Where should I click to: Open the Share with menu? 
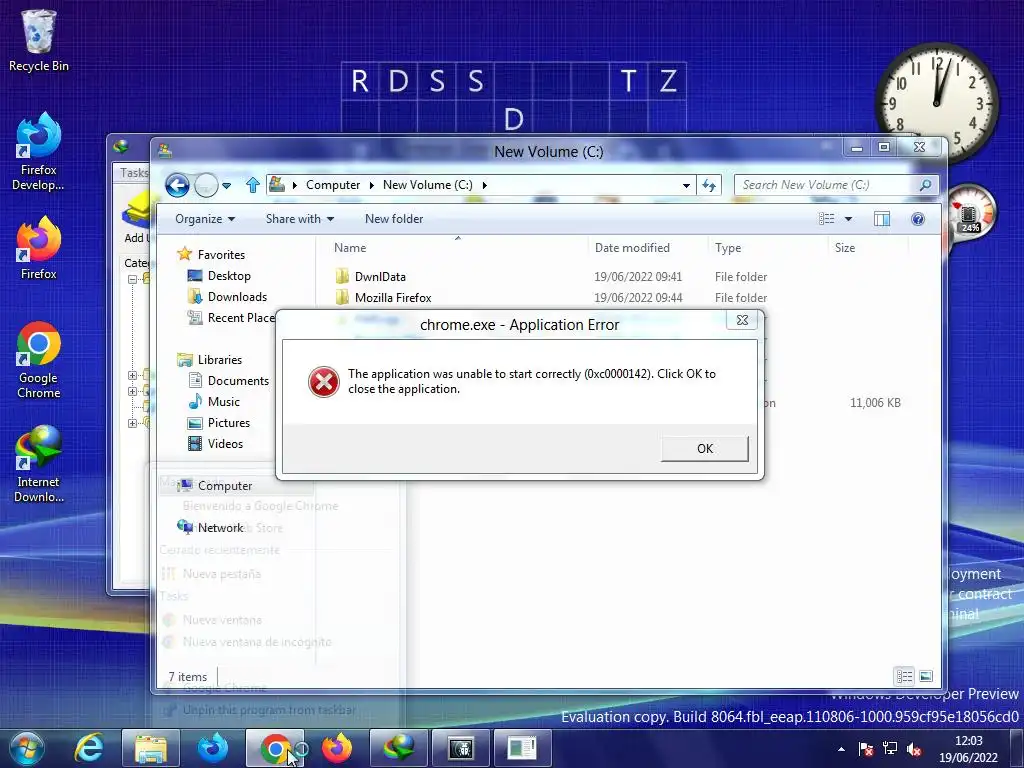click(300, 219)
